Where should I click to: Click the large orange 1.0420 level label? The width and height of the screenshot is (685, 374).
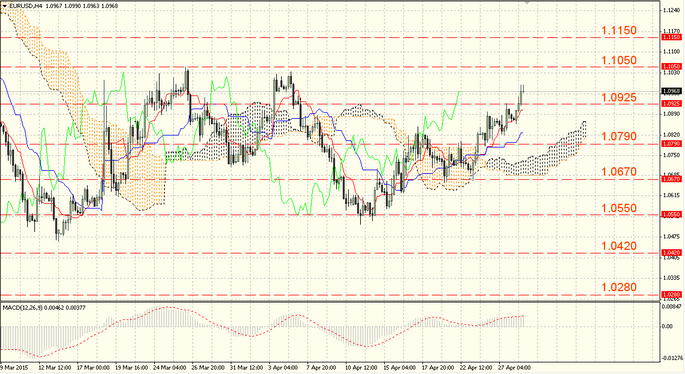coord(619,246)
